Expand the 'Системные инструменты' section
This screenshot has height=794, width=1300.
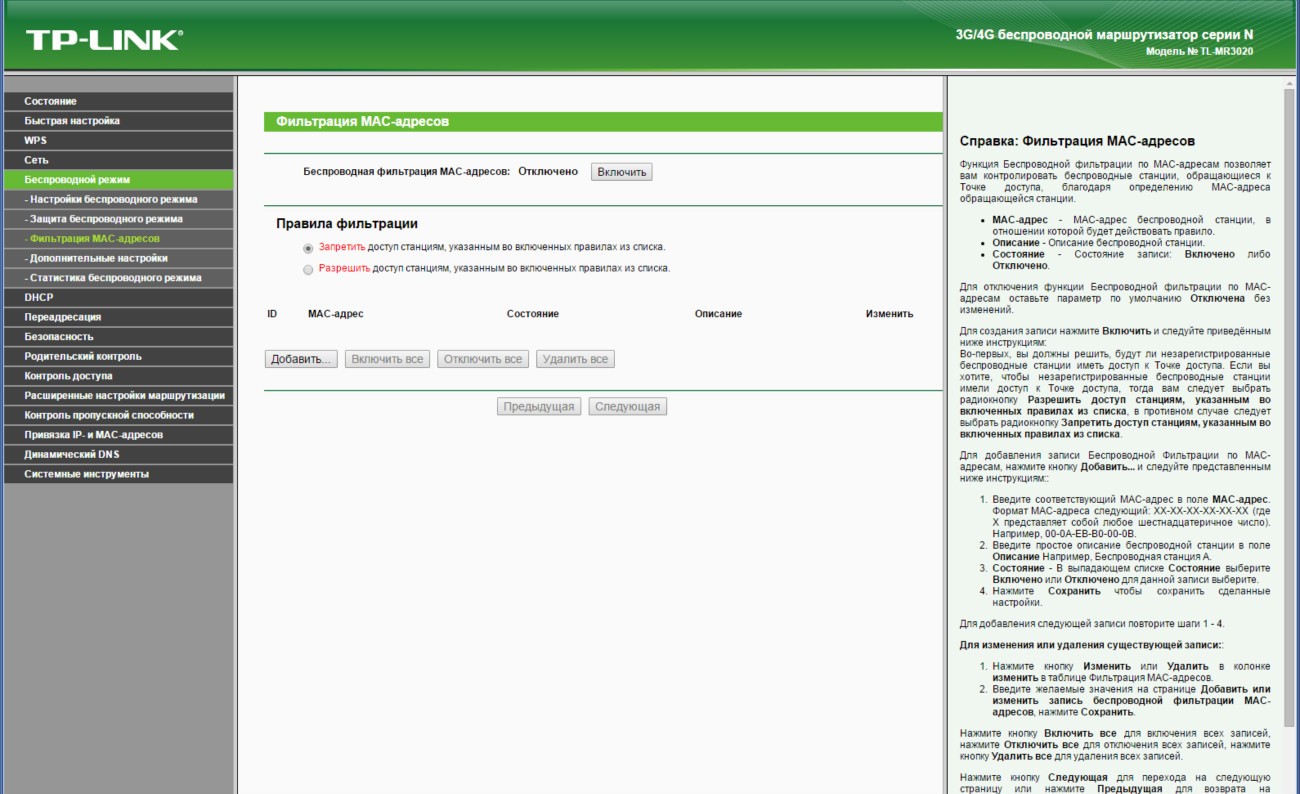pos(86,474)
